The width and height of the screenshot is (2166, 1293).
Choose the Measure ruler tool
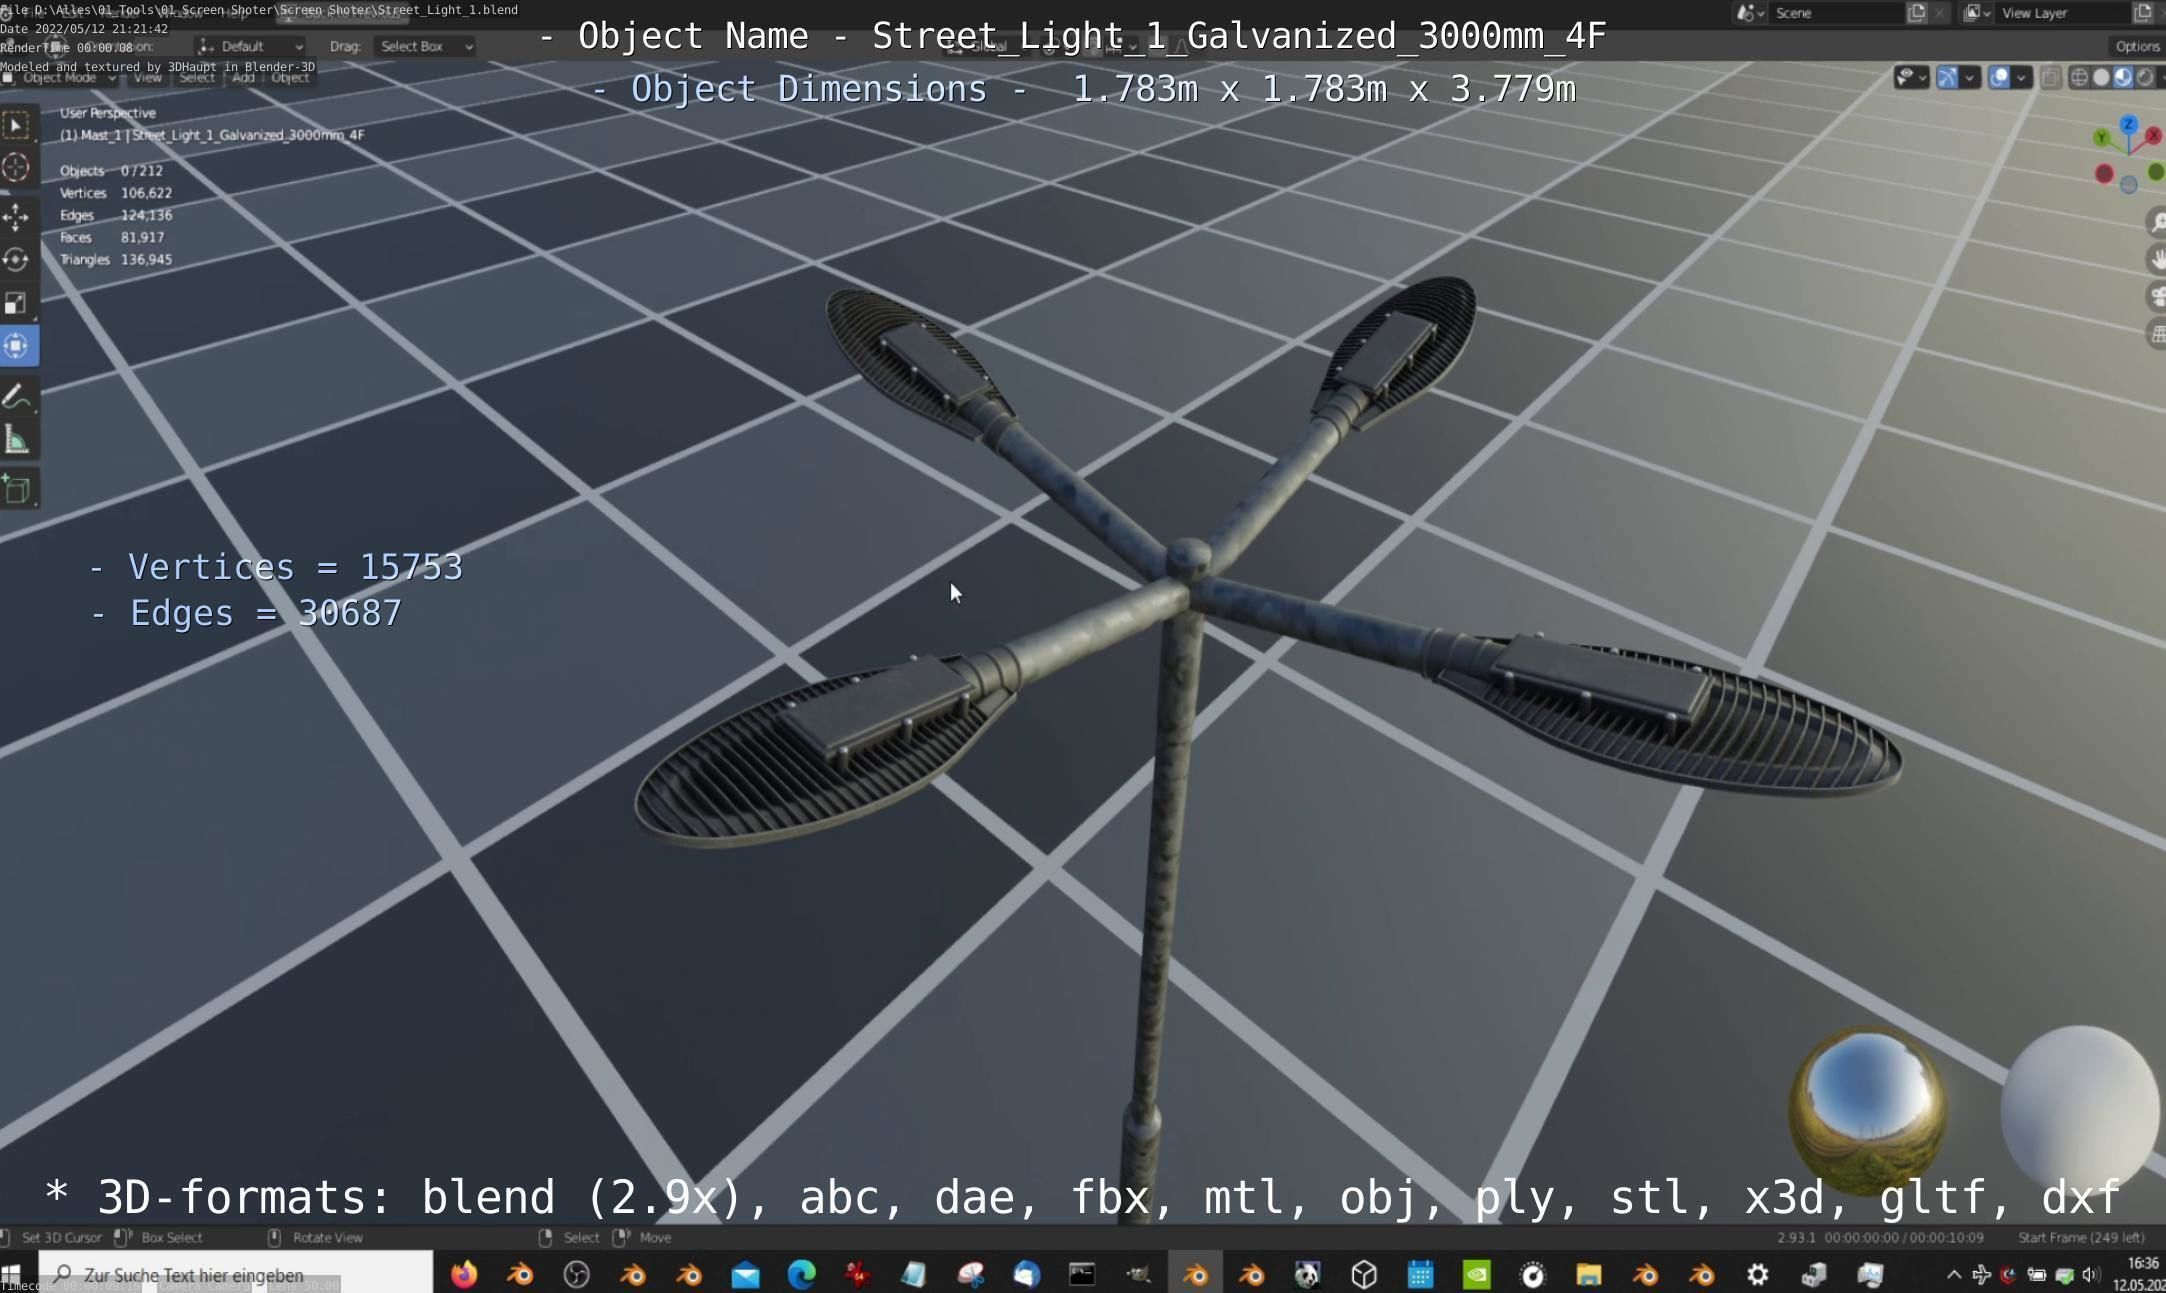click(16, 440)
